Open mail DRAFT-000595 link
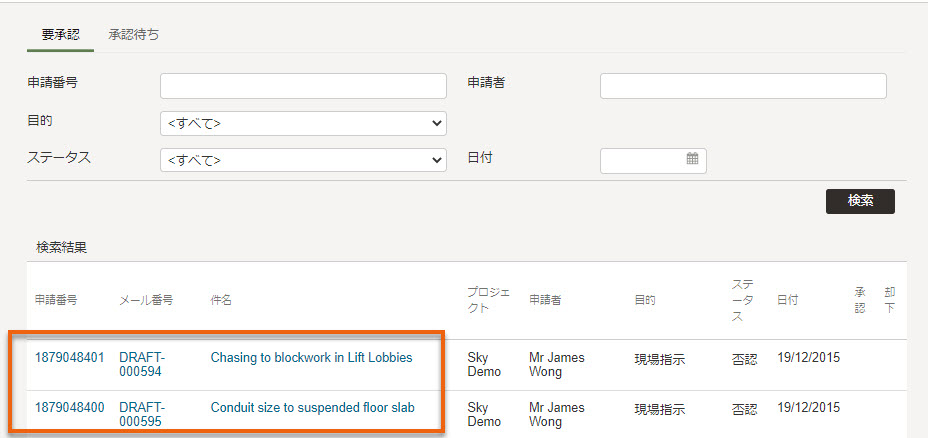 [x=142, y=414]
